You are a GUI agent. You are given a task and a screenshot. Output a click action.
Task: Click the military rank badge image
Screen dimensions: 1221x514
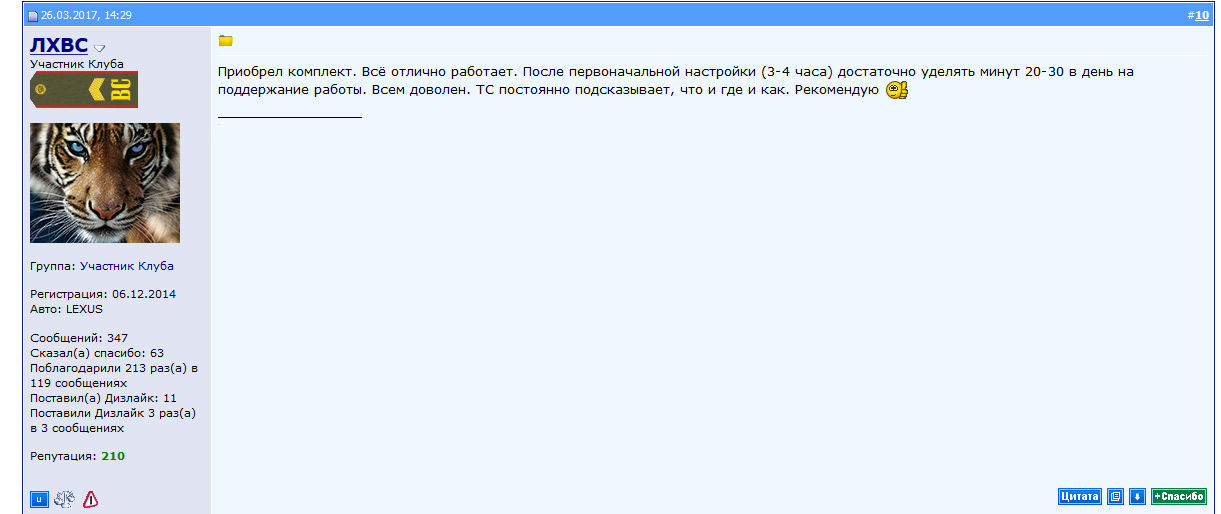click(x=84, y=89)
